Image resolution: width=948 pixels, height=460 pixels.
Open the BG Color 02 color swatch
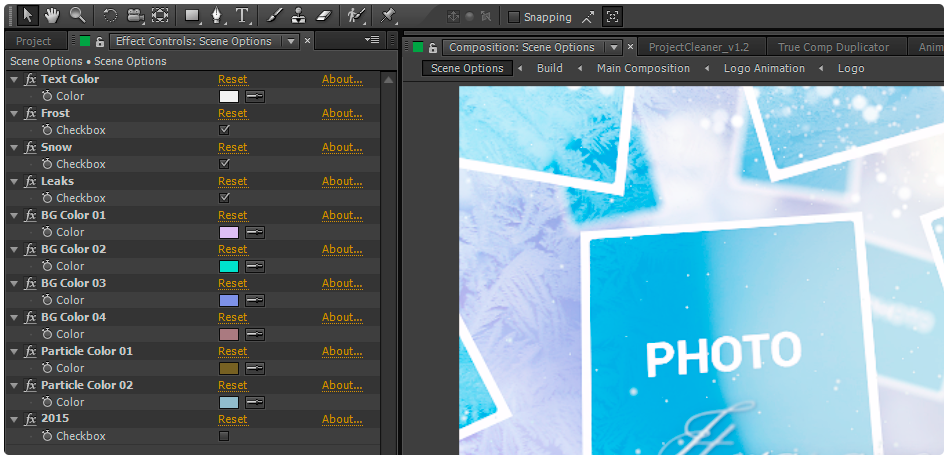(x=229, y=266)
